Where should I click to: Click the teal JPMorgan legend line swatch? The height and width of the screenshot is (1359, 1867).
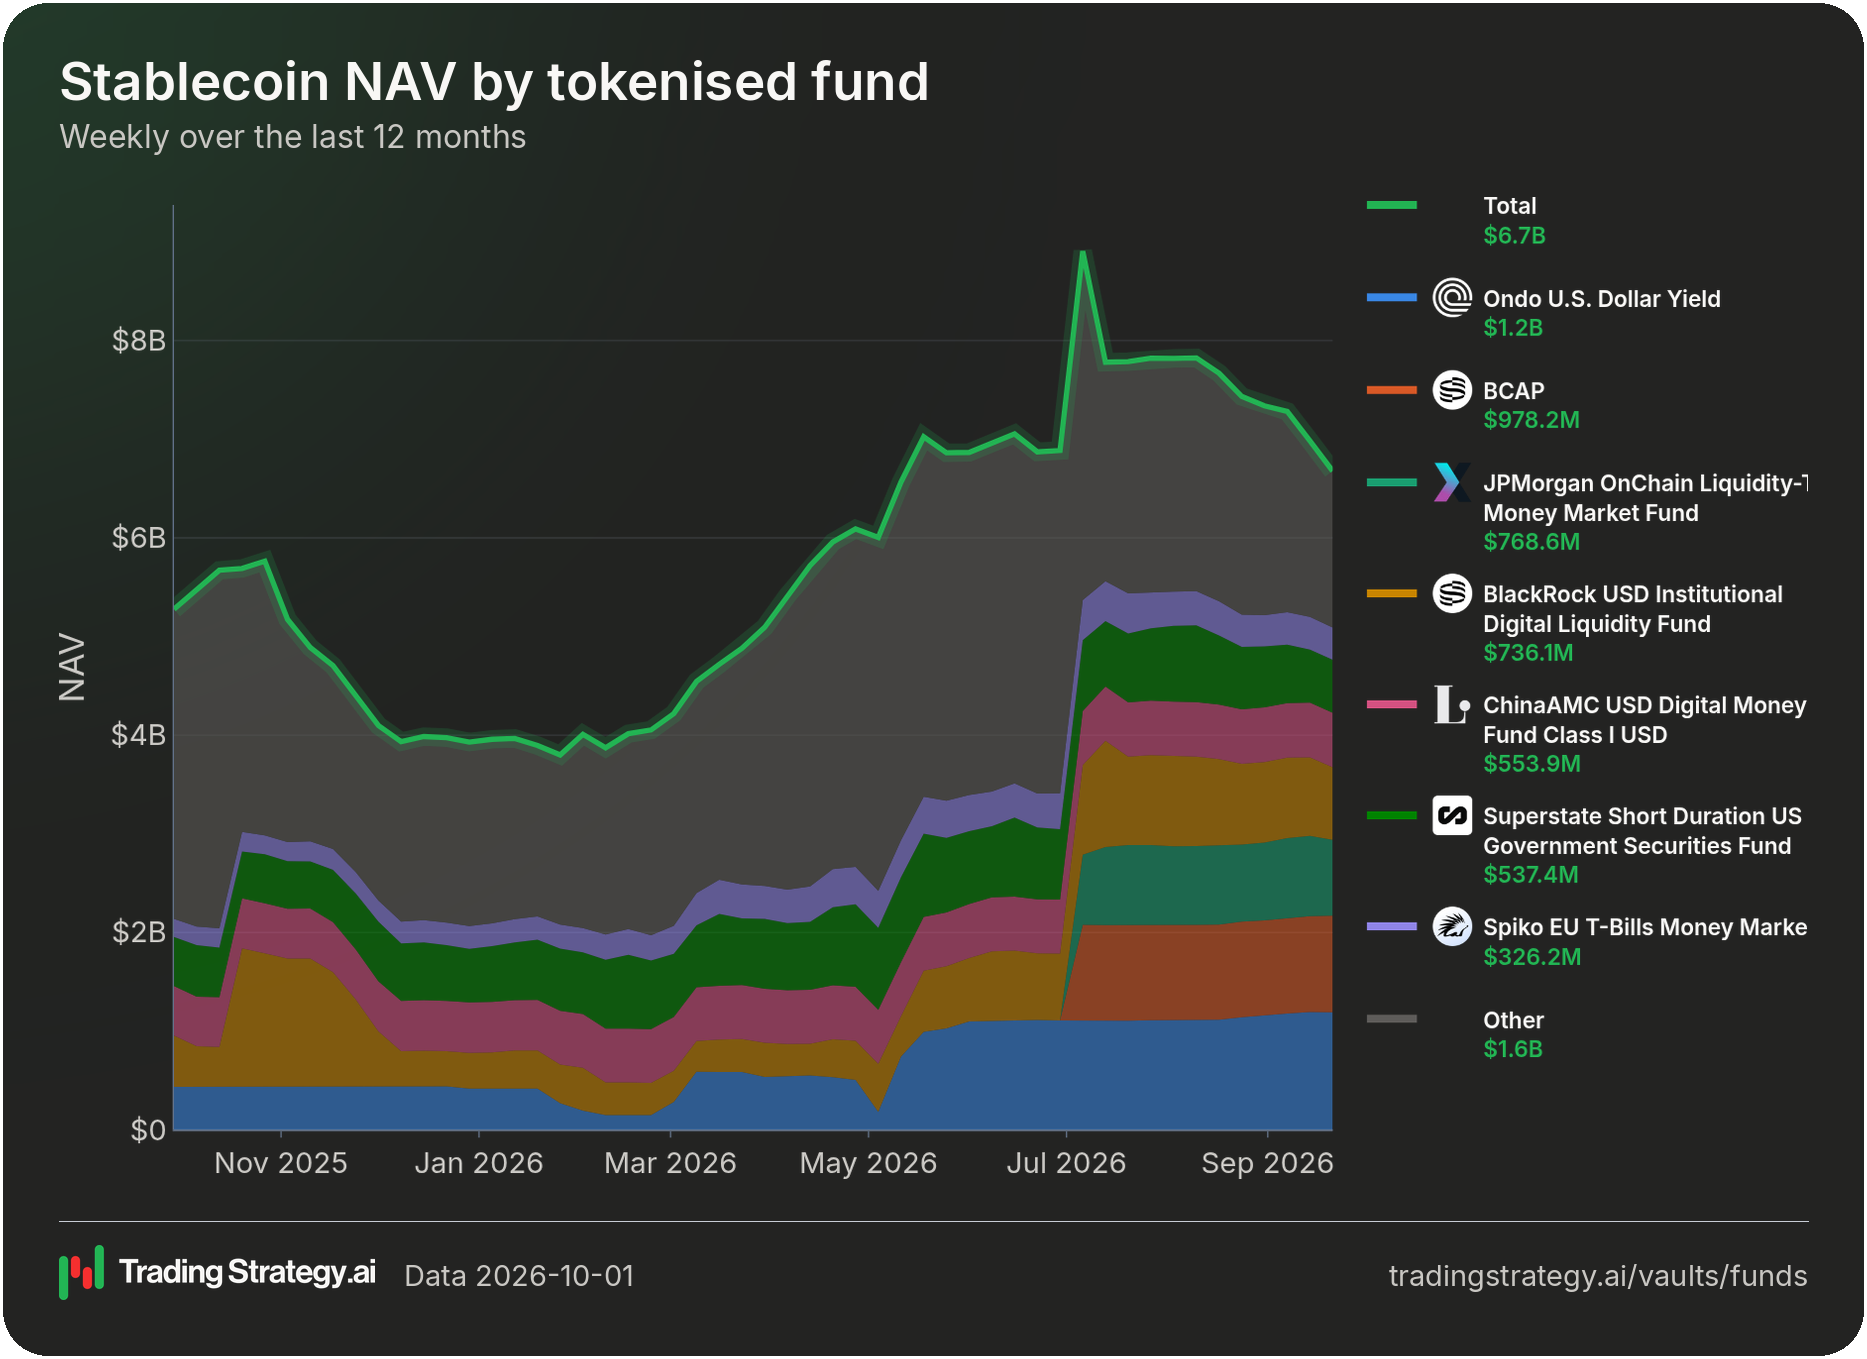pos(1392,482)
